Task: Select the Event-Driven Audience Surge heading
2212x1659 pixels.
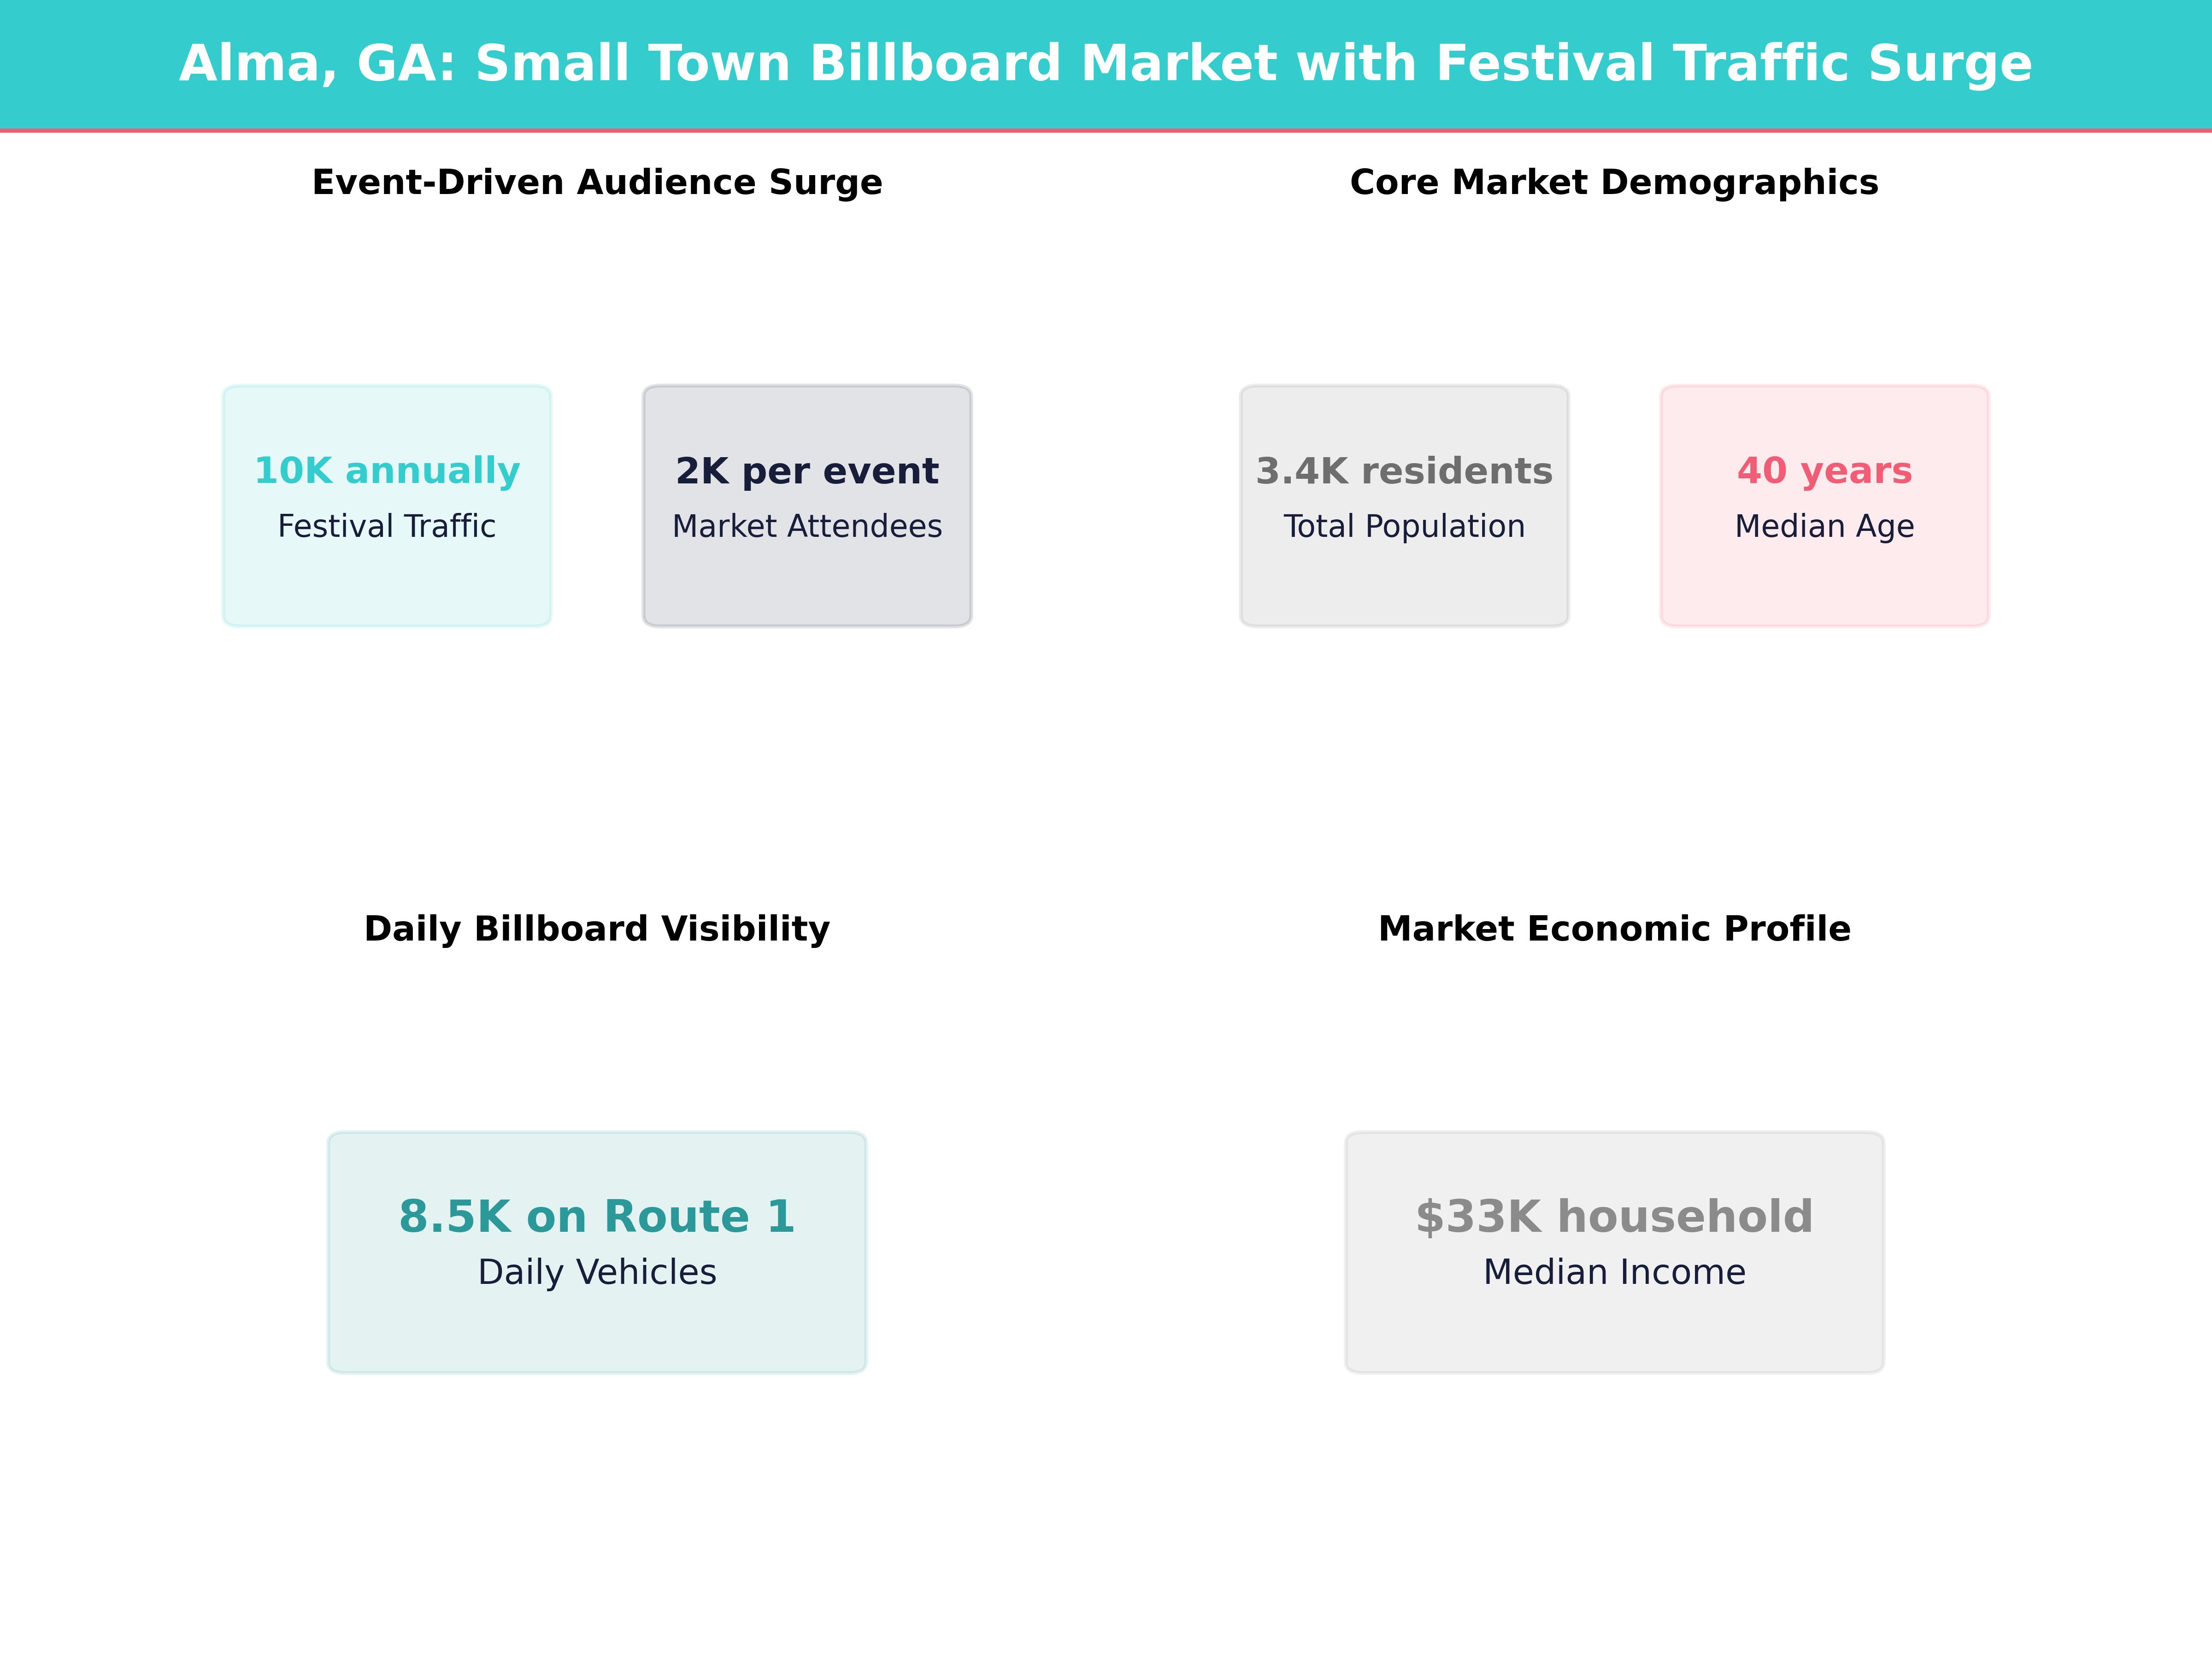Action: (597, 182)
